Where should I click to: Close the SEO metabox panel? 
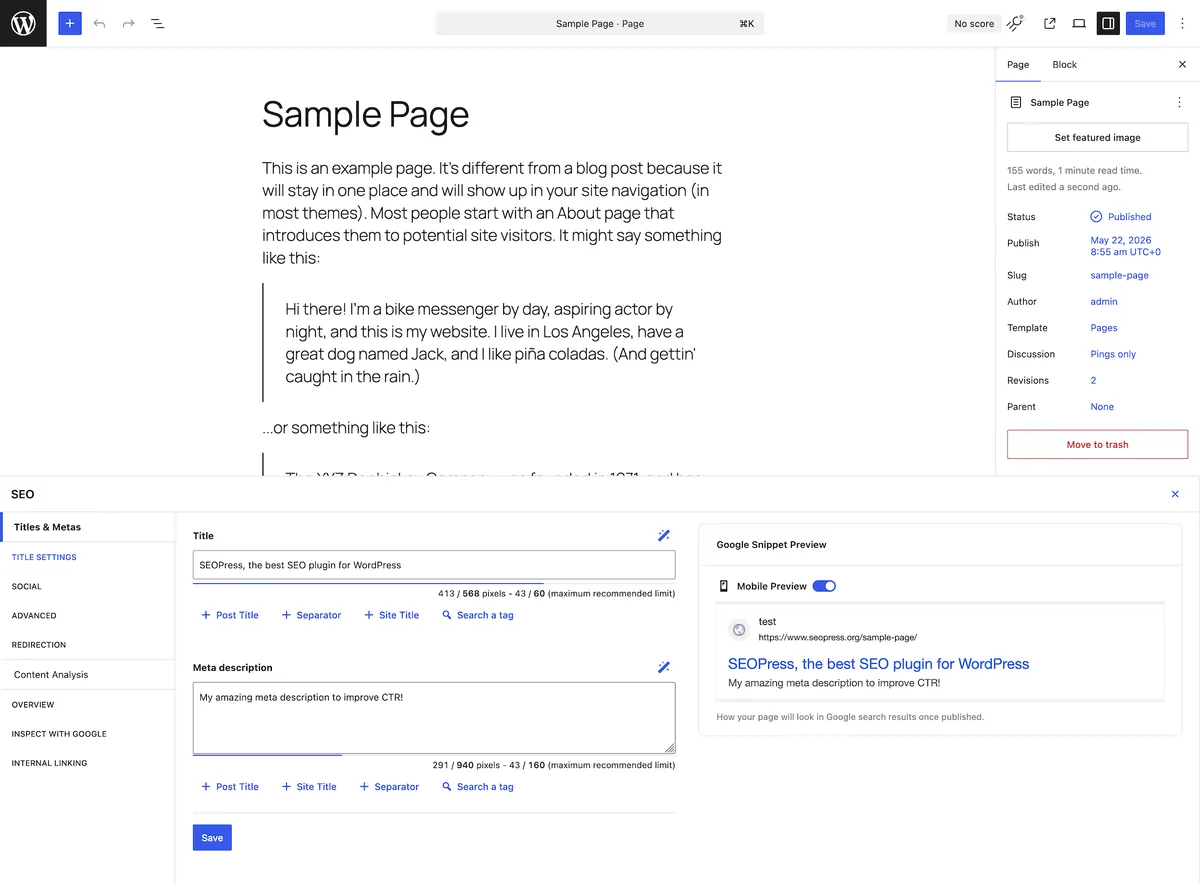1175,494
